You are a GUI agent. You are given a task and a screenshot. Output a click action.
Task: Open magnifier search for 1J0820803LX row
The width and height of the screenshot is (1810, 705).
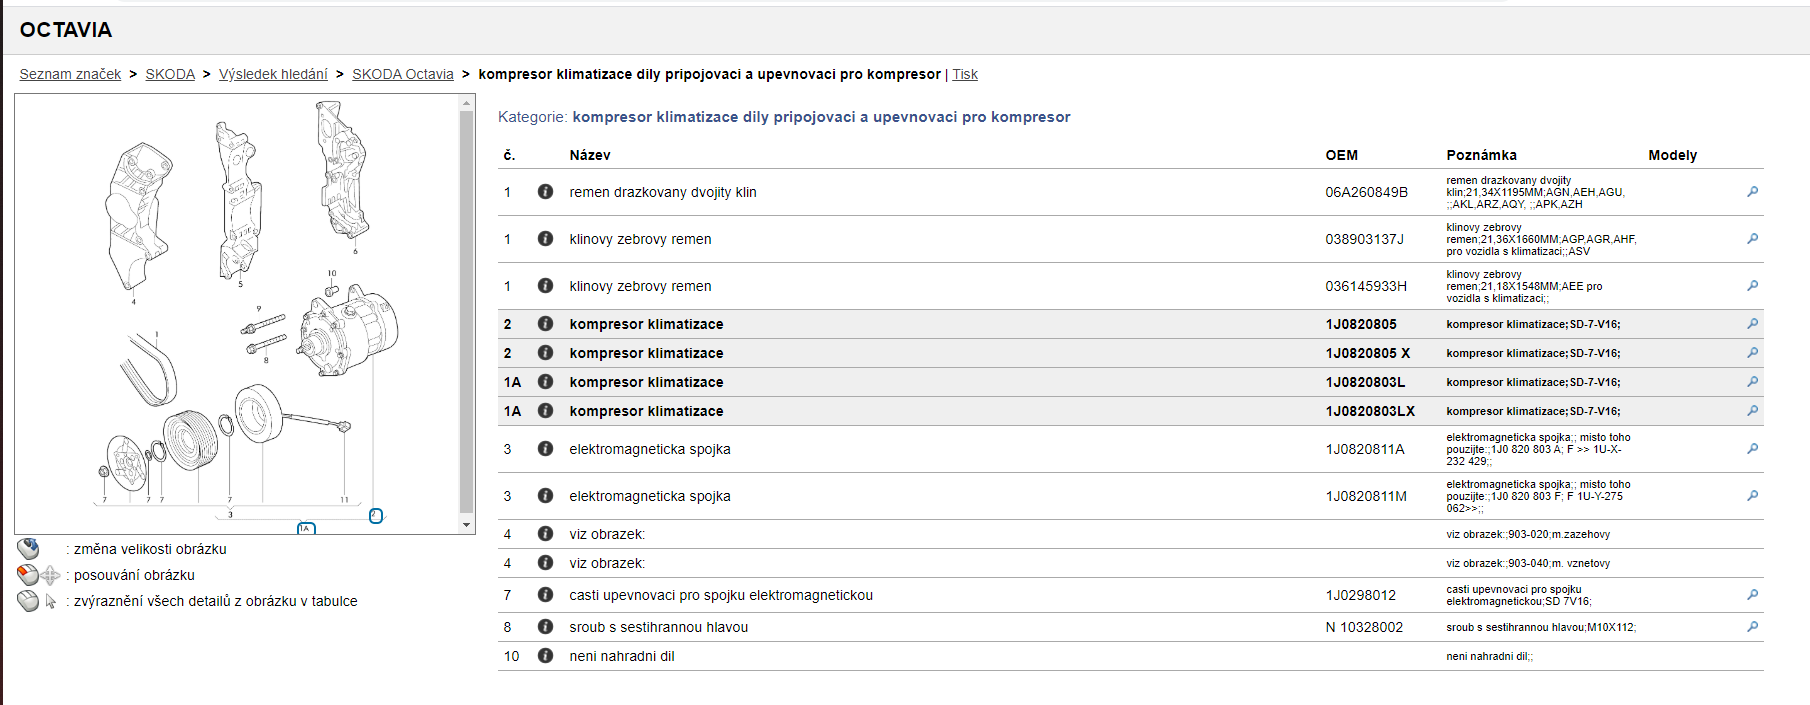[1752, 411]
